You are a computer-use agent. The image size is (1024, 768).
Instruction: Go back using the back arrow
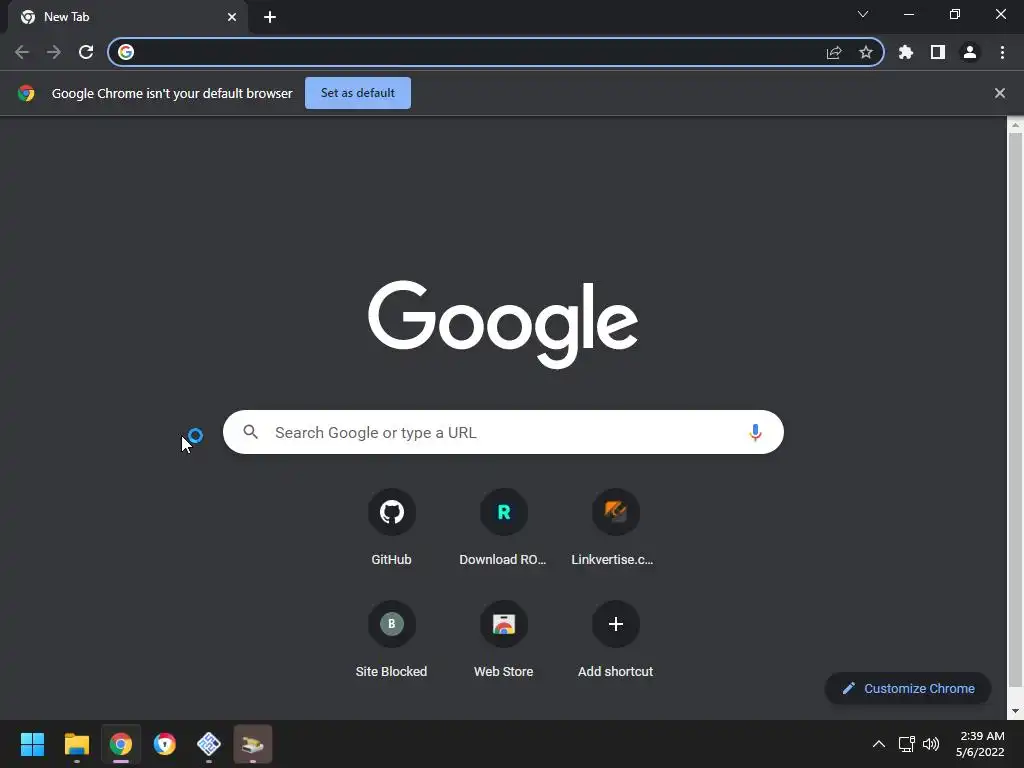22,52
